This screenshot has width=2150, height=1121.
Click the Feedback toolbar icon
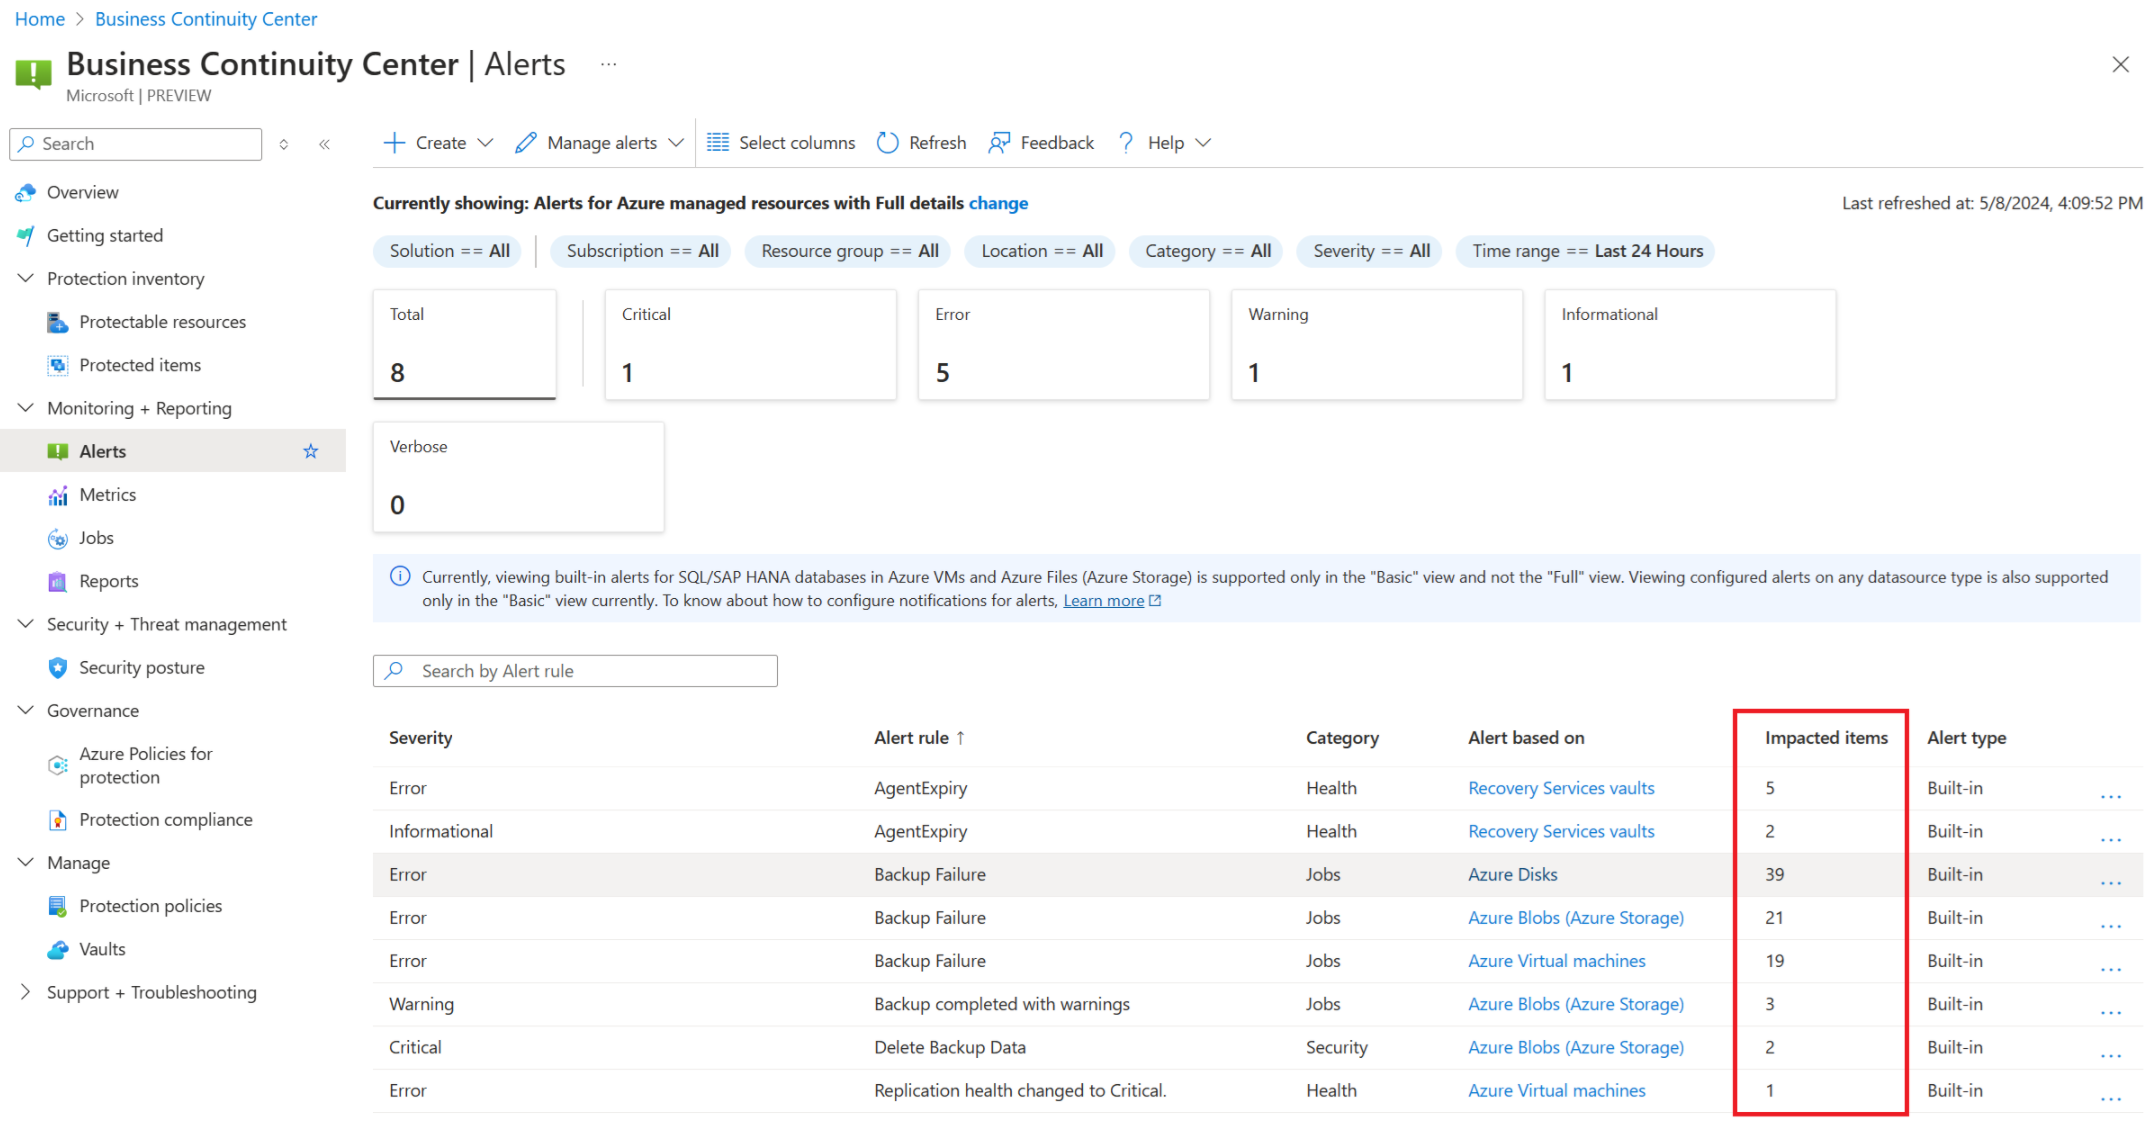(999, 143)
